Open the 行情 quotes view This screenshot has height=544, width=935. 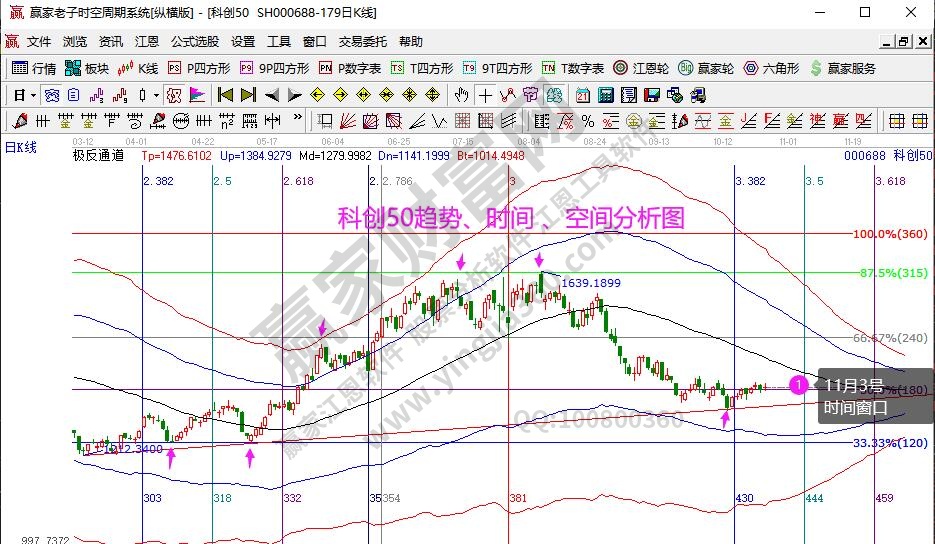pos(33,69)
